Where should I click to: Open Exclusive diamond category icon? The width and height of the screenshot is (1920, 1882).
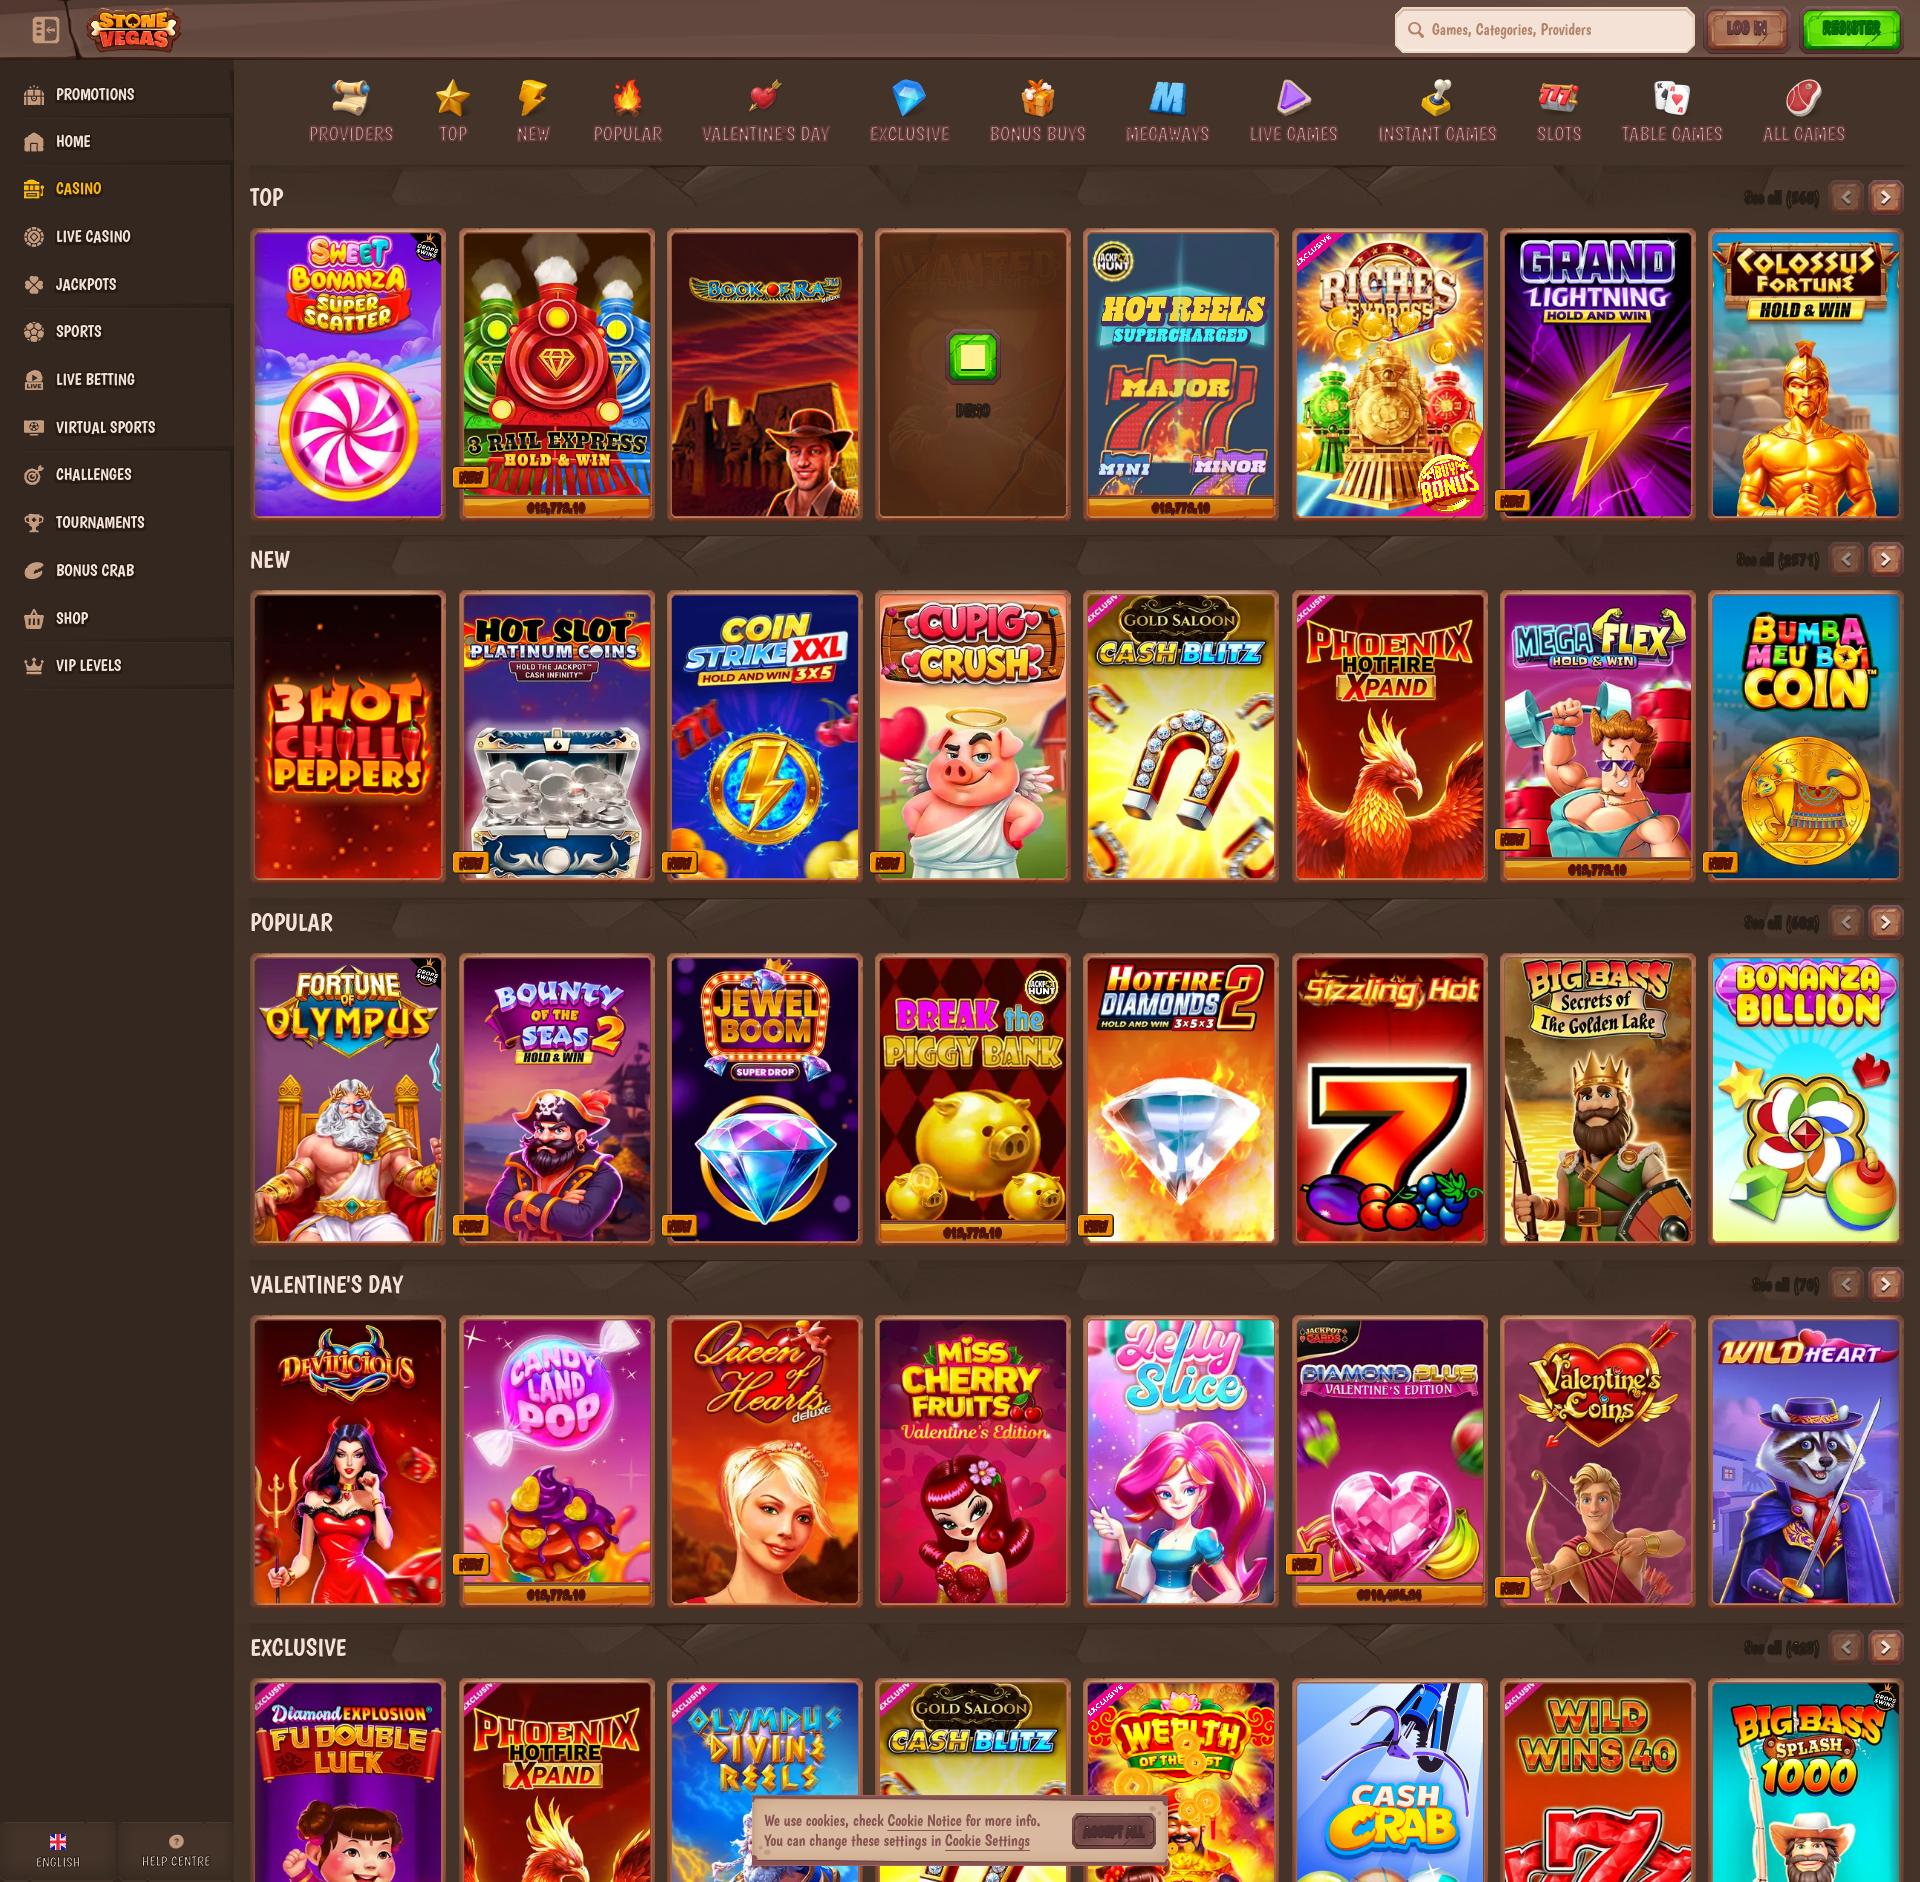coord(908,98)
